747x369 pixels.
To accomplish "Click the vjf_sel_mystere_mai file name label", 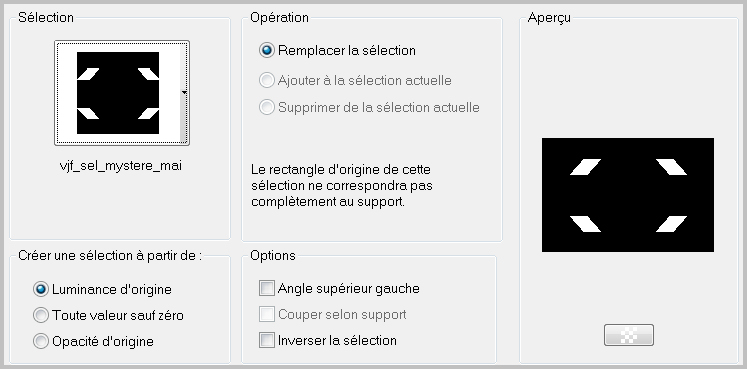I will (x=121, y=166).
